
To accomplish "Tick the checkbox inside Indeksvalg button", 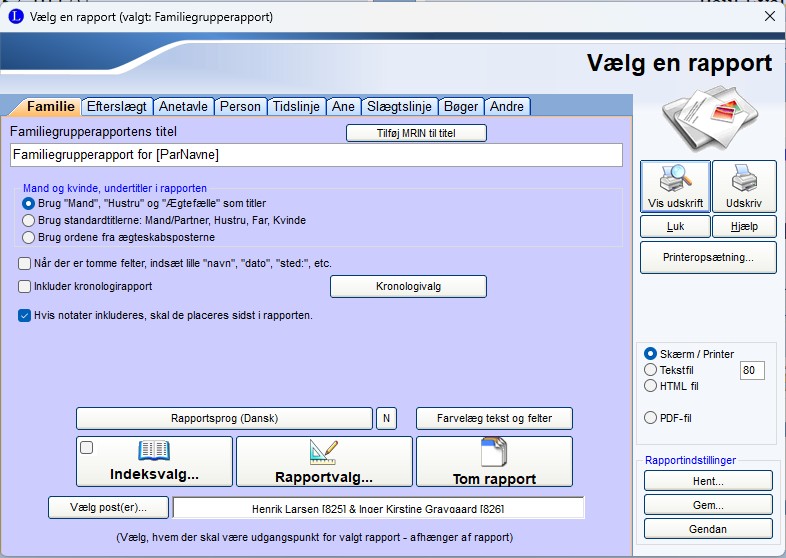I will pos(87,448).
